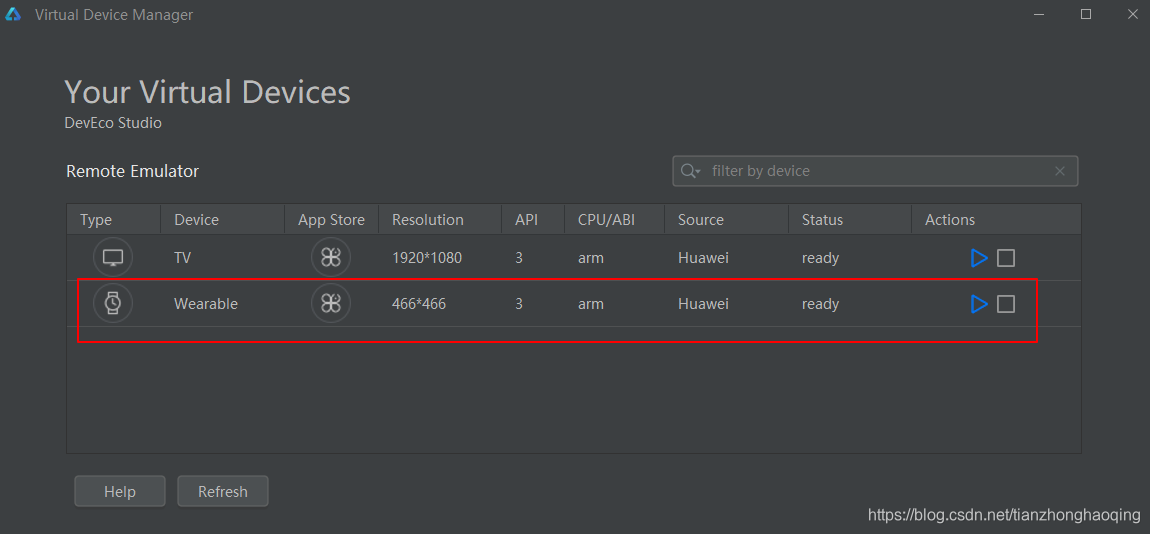The height and width of the screenshot is (534, 1150).
Task: Click the TV device type icon
Action: (113, 257)
